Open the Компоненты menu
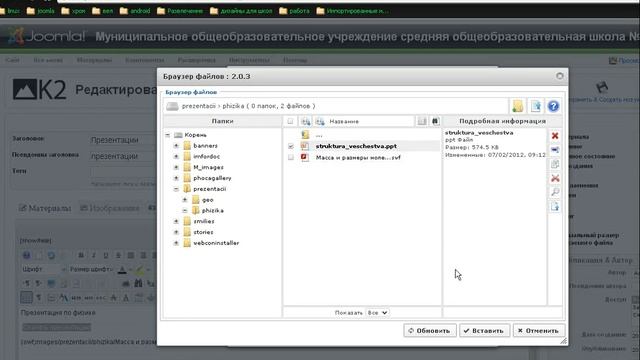This screenshot has height=360, width=640. click(144, 60)
